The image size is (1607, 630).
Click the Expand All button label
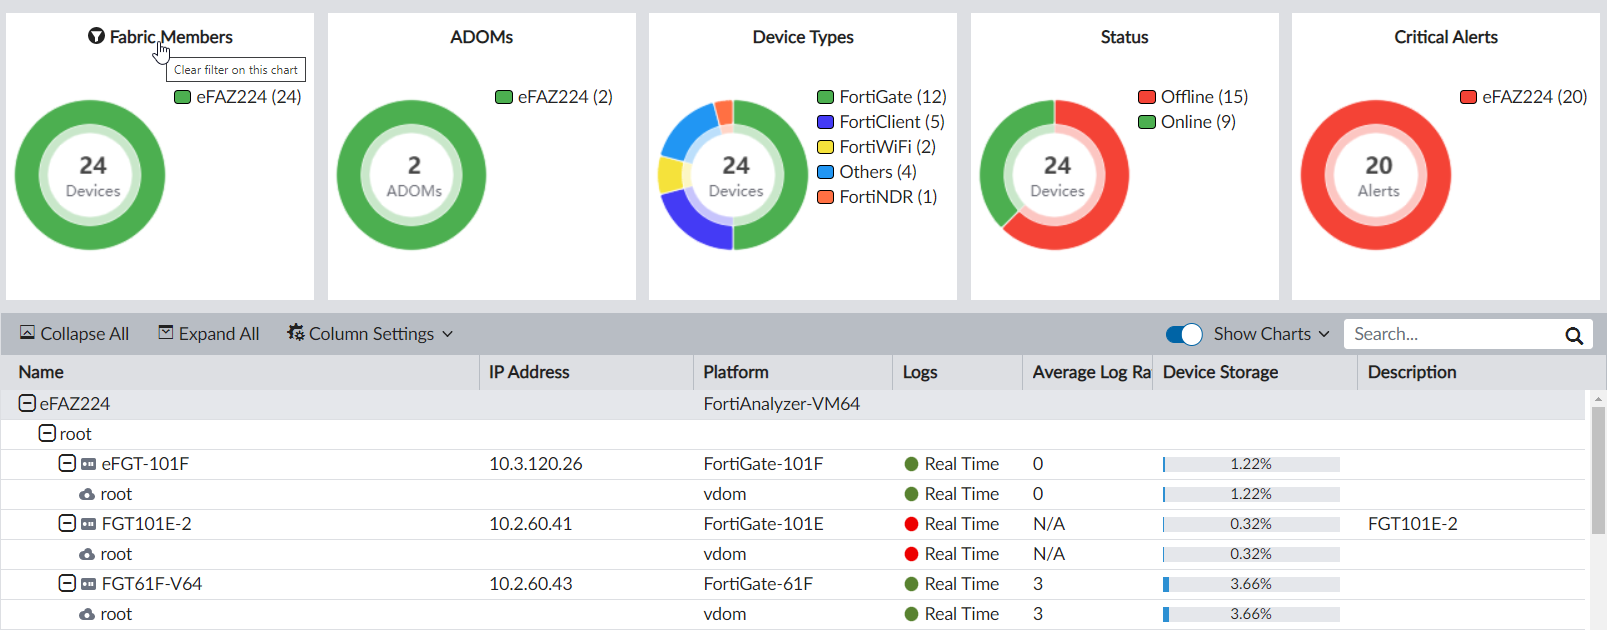219,334
